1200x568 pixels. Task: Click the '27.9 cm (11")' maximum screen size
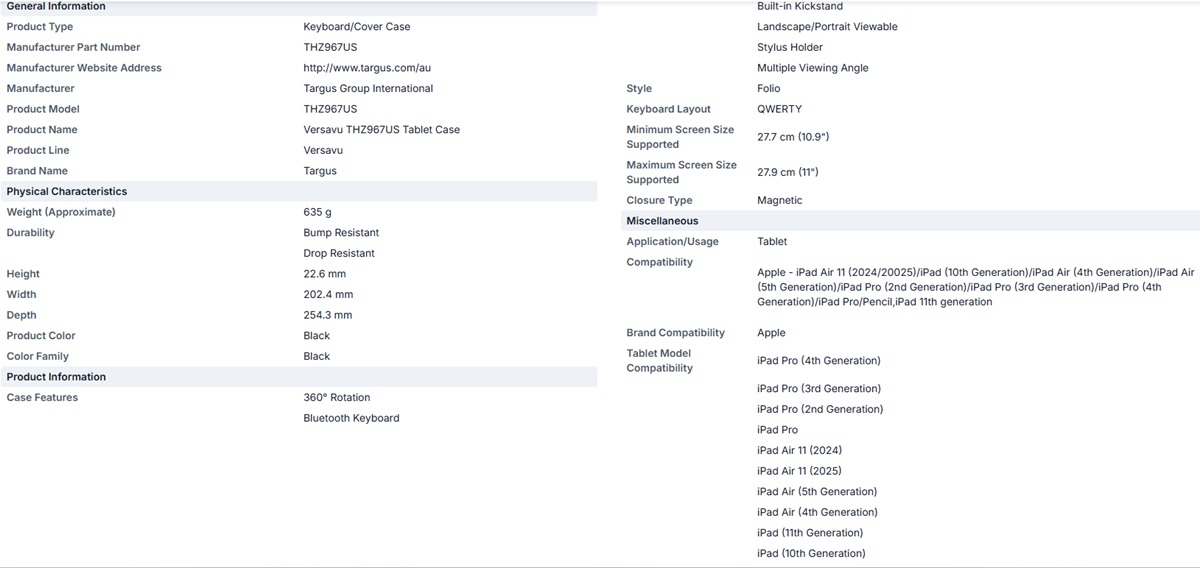tap(788, 172)
